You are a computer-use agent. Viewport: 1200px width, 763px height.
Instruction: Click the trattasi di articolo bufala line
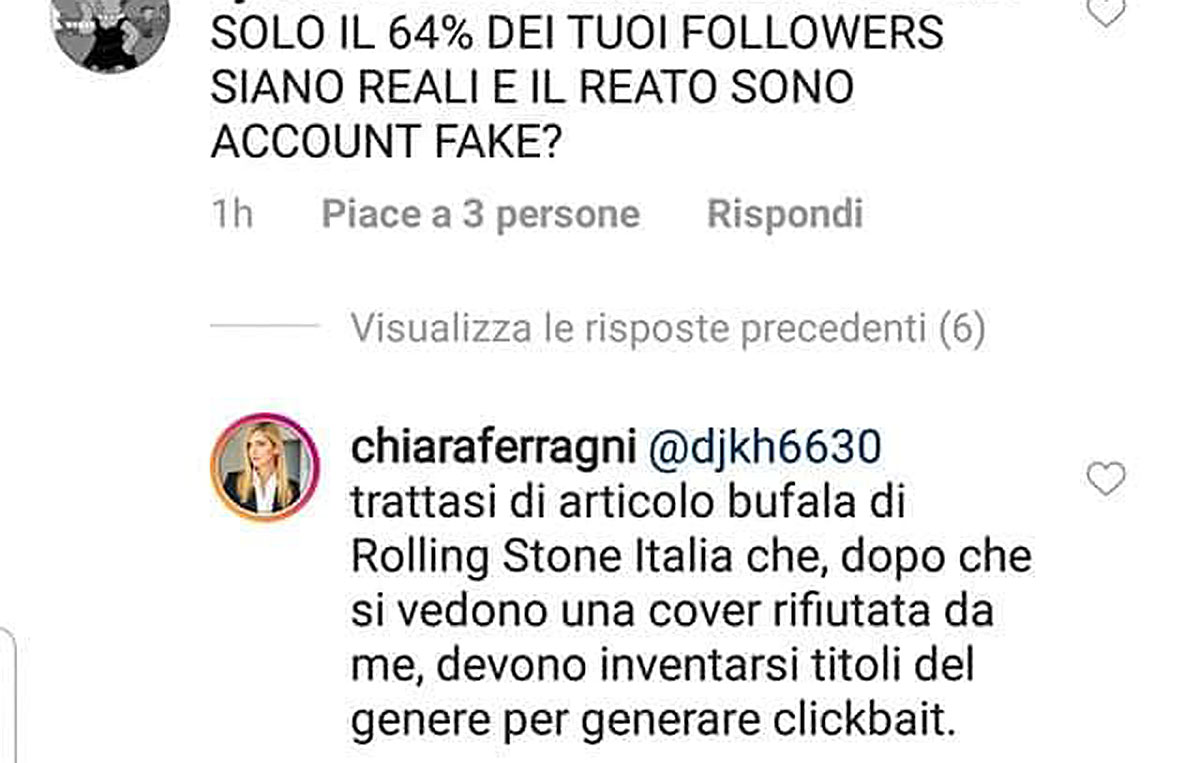(x=628, y=502)
